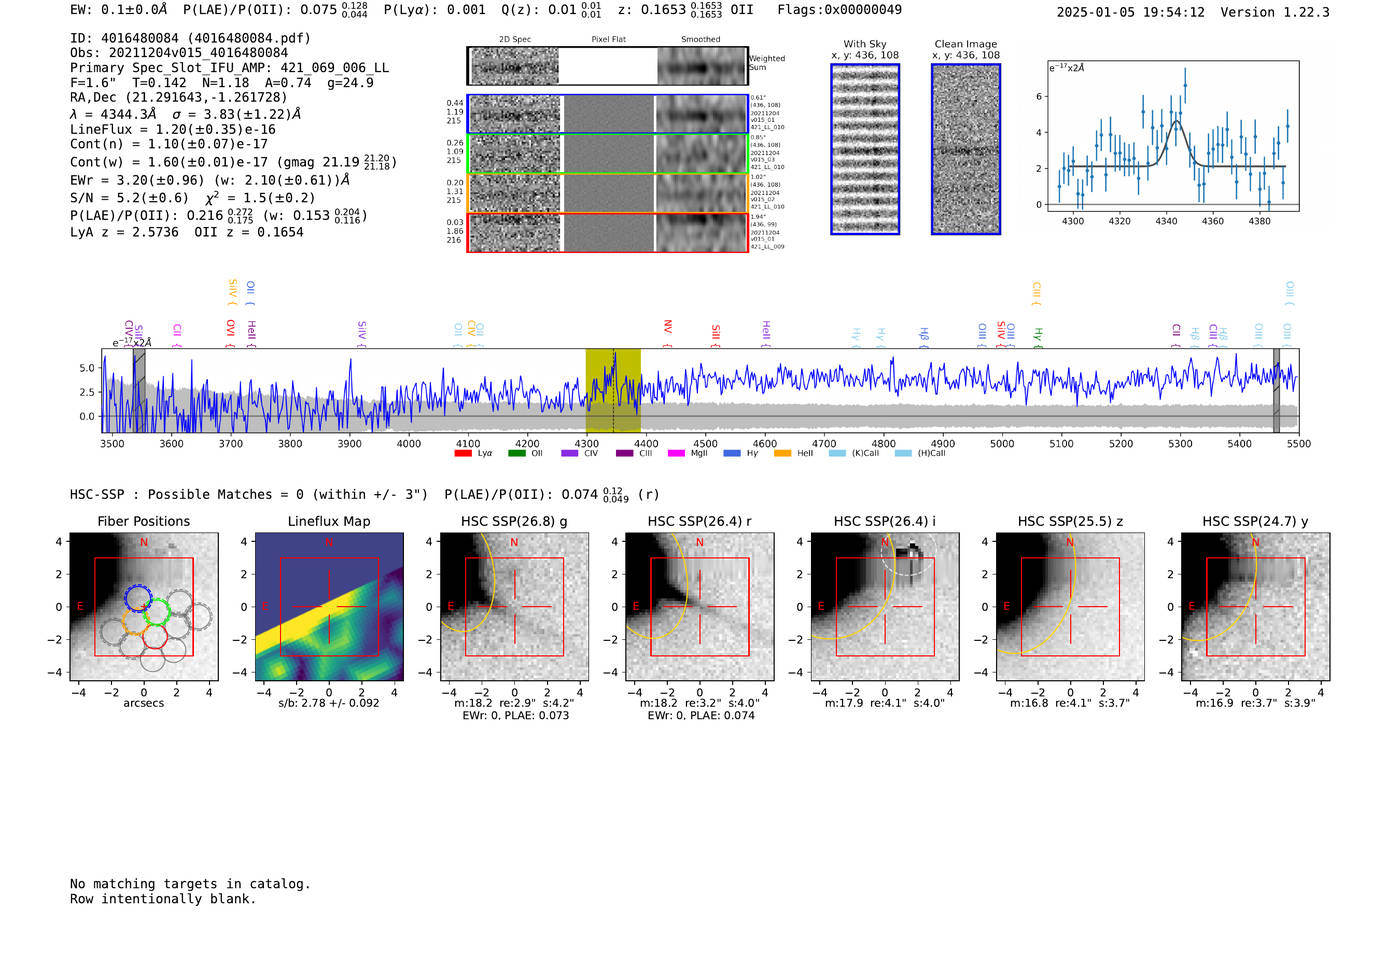Click 's/b: 2.78 +/- 0.092' under Lineflux Map
1400x953 pixels.
click(329, 703)
